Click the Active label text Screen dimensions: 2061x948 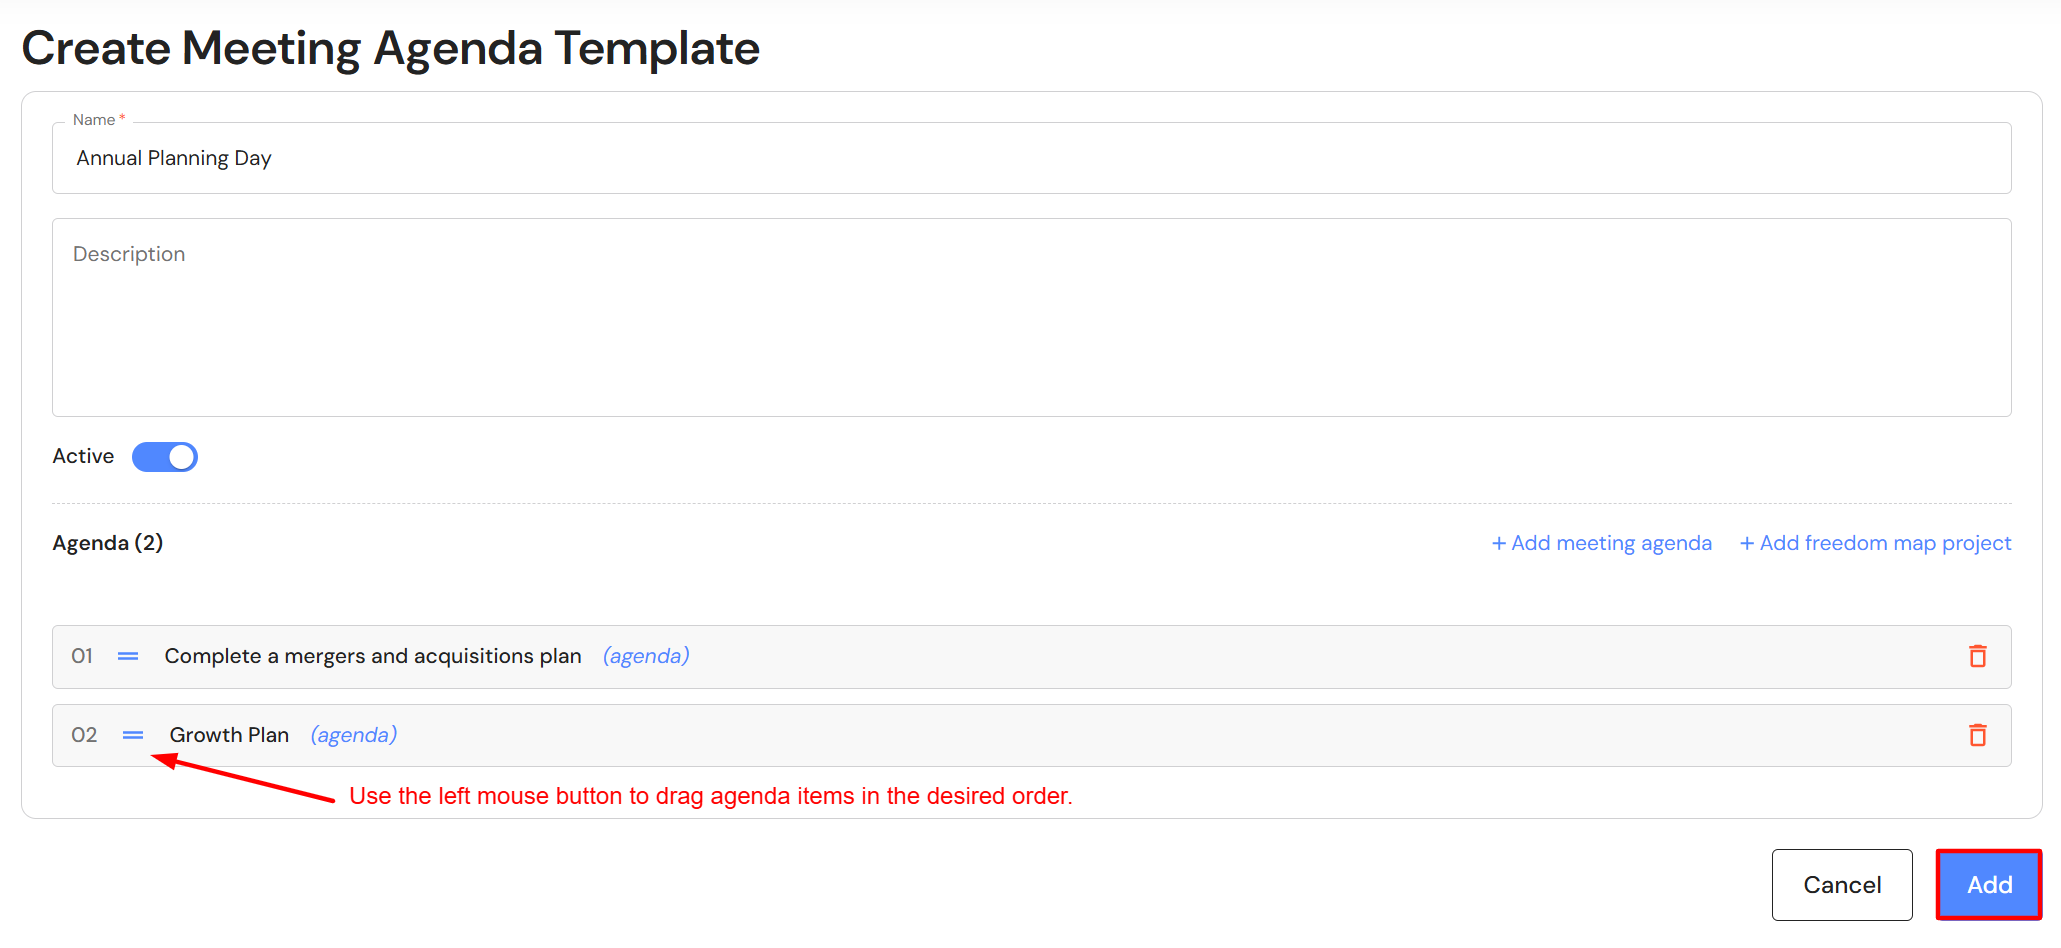point(83,456)
